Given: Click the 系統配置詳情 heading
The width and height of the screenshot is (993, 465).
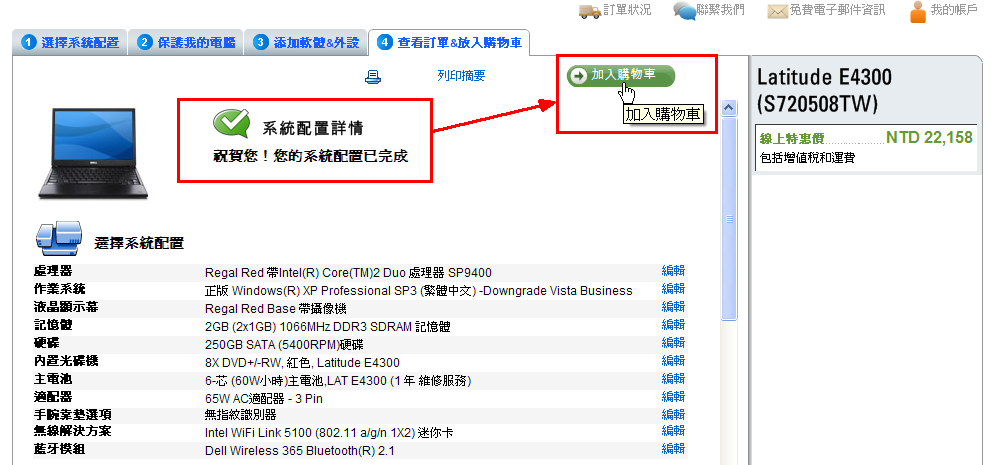Looking at the screenshot, I should pos(313,127).
